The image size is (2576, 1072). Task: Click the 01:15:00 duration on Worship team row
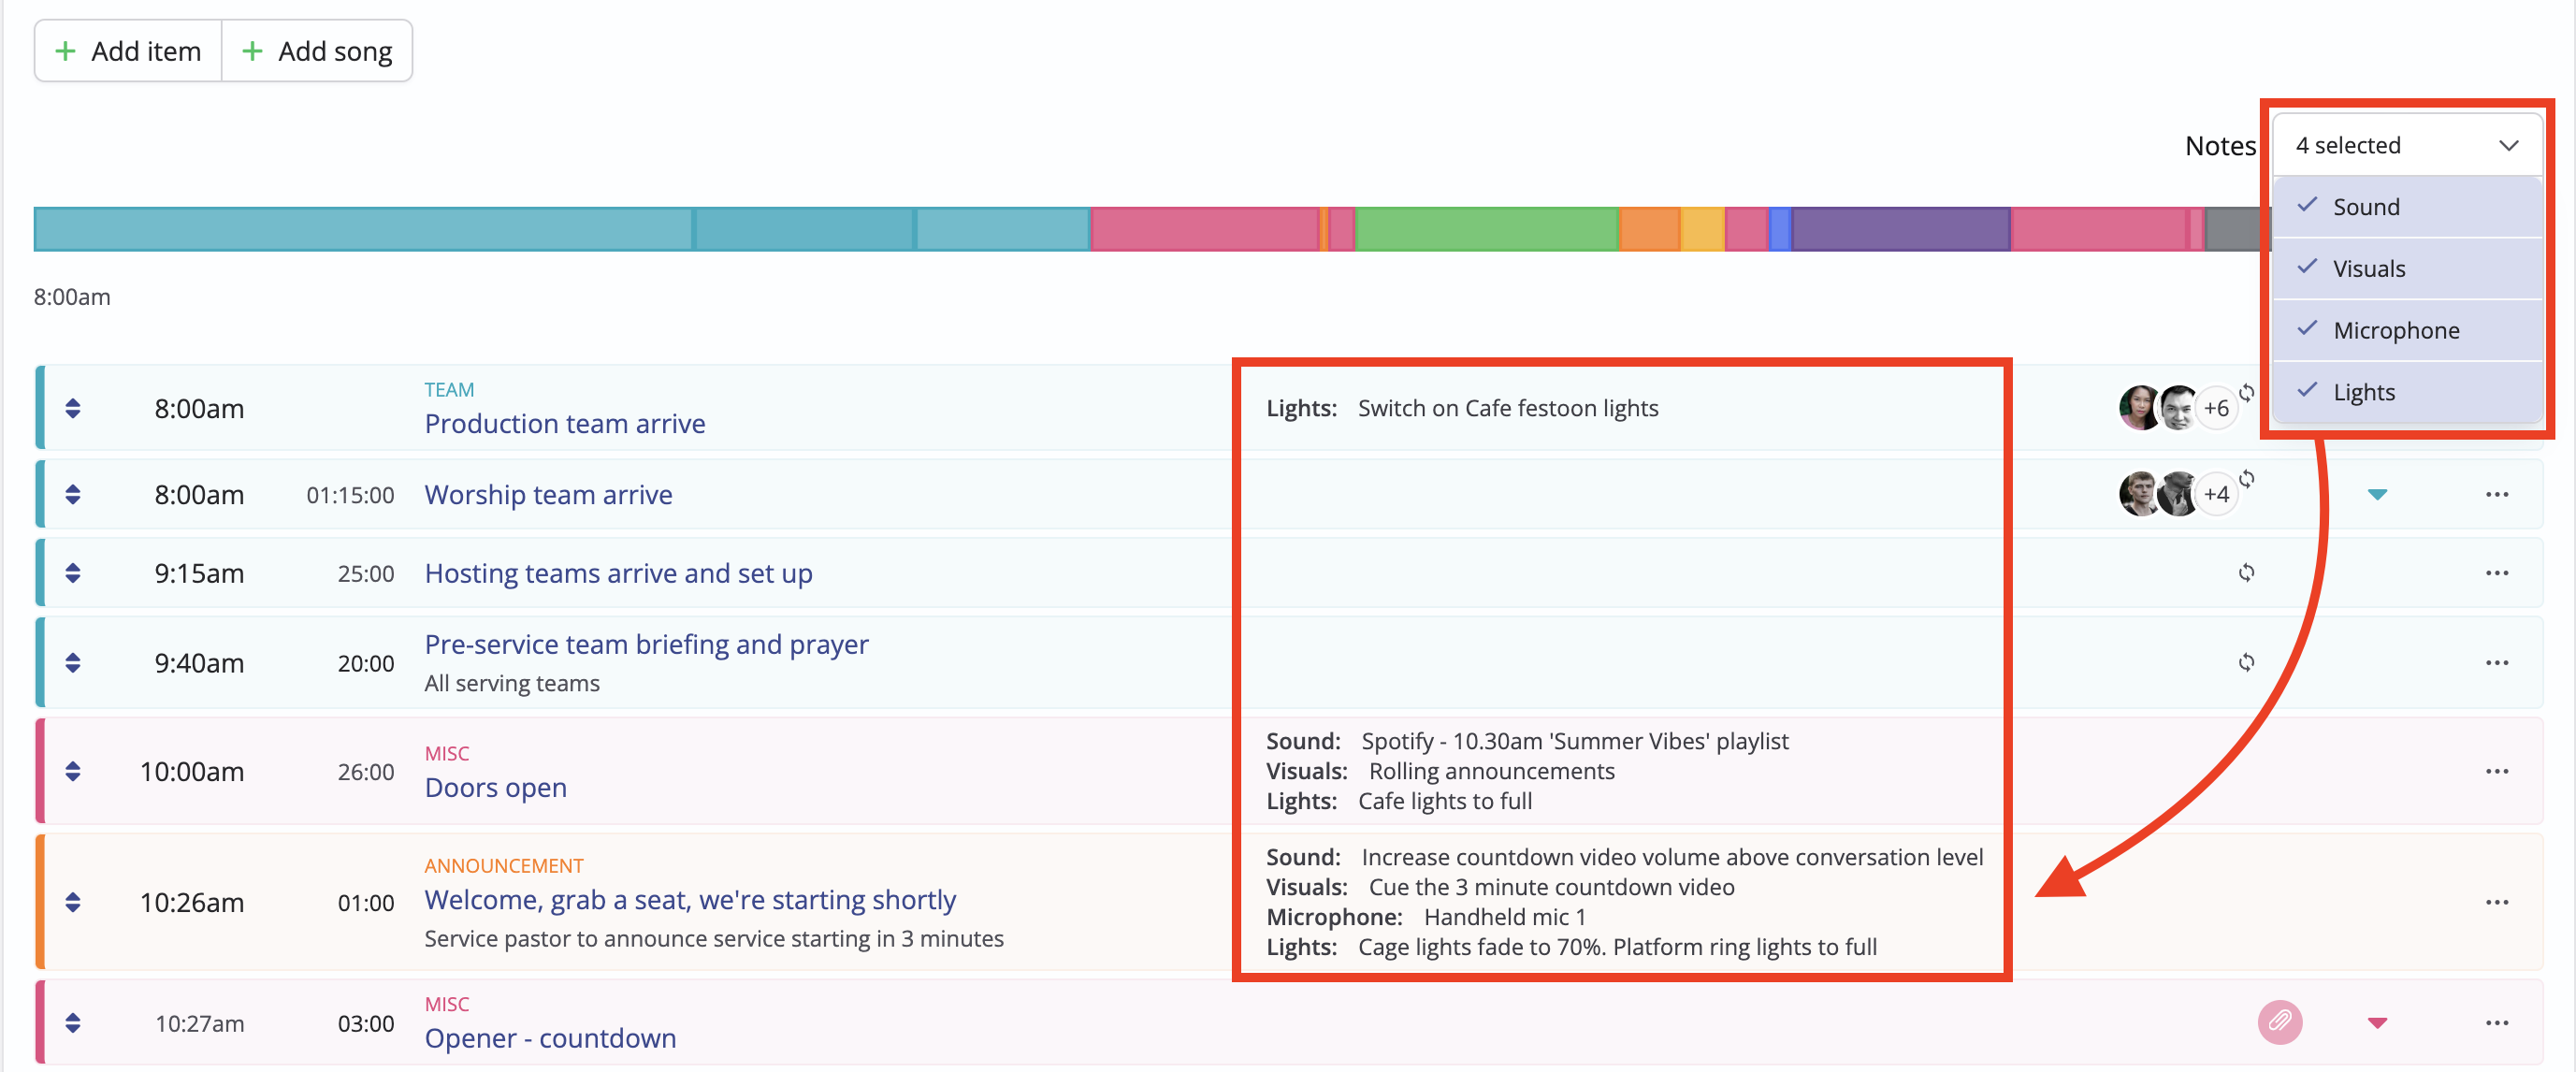350,494
